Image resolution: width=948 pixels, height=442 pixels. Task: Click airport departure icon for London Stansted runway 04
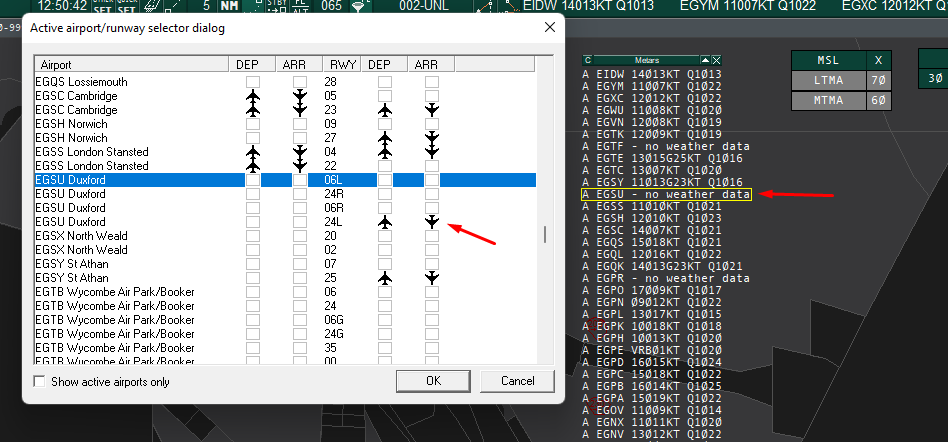coord(253,152)
